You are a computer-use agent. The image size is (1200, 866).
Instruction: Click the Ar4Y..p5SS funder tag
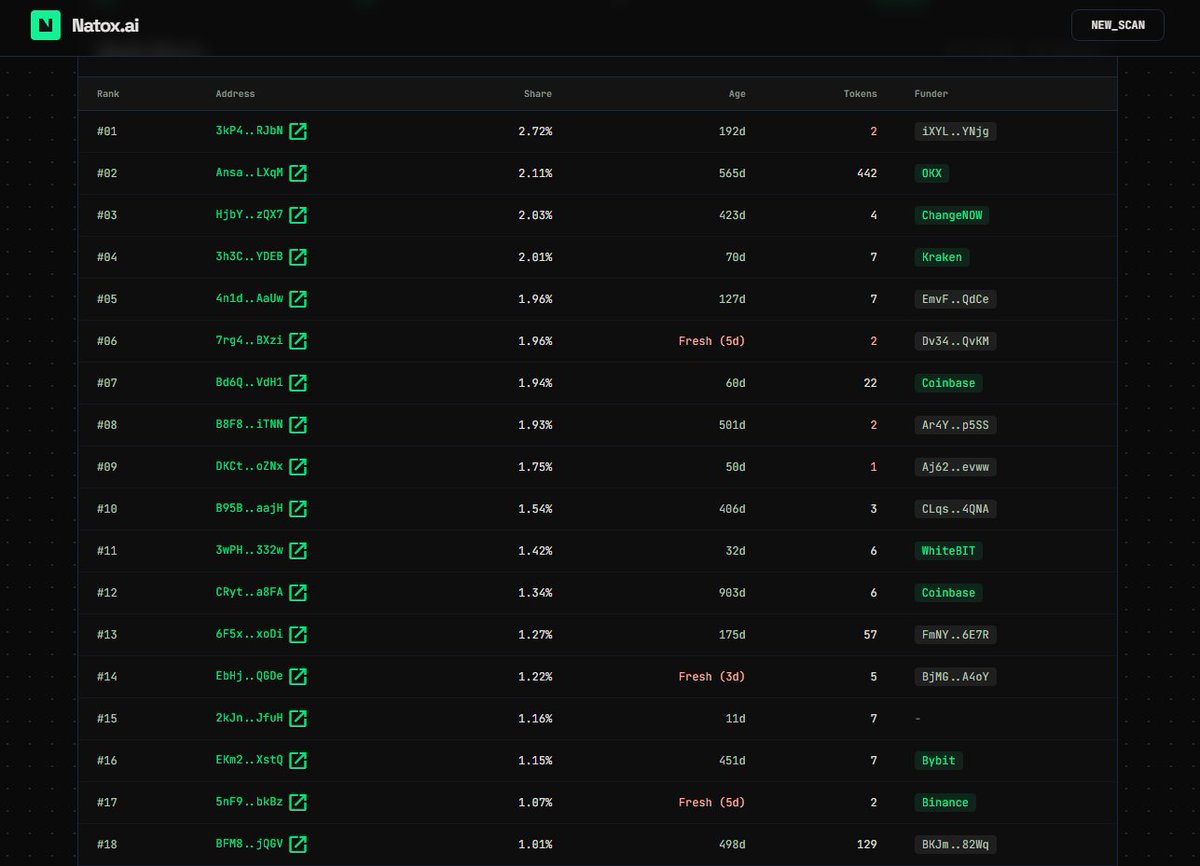[x=955, y=425]
